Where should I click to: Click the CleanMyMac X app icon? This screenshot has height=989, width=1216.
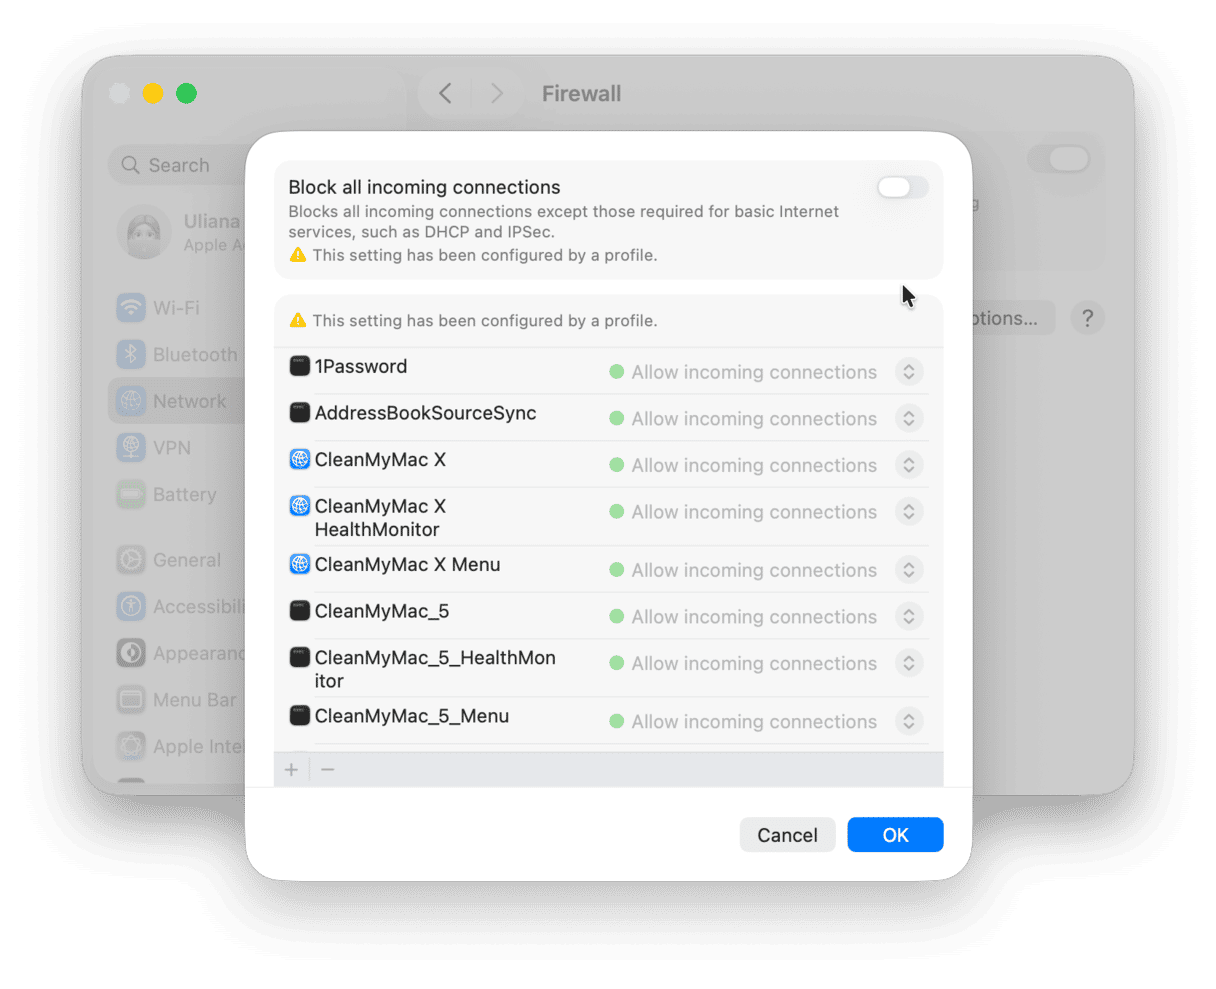[x=299, y=460]
